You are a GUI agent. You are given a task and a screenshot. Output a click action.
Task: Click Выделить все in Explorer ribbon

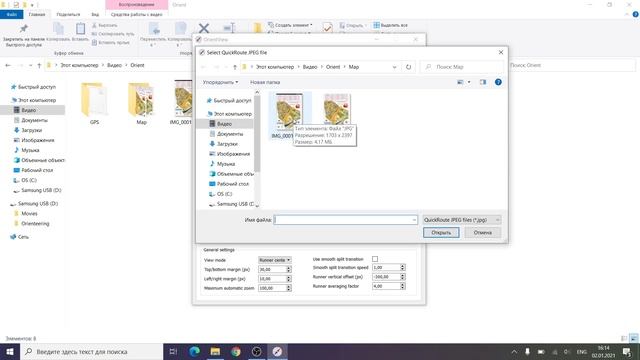coord(390,25)
